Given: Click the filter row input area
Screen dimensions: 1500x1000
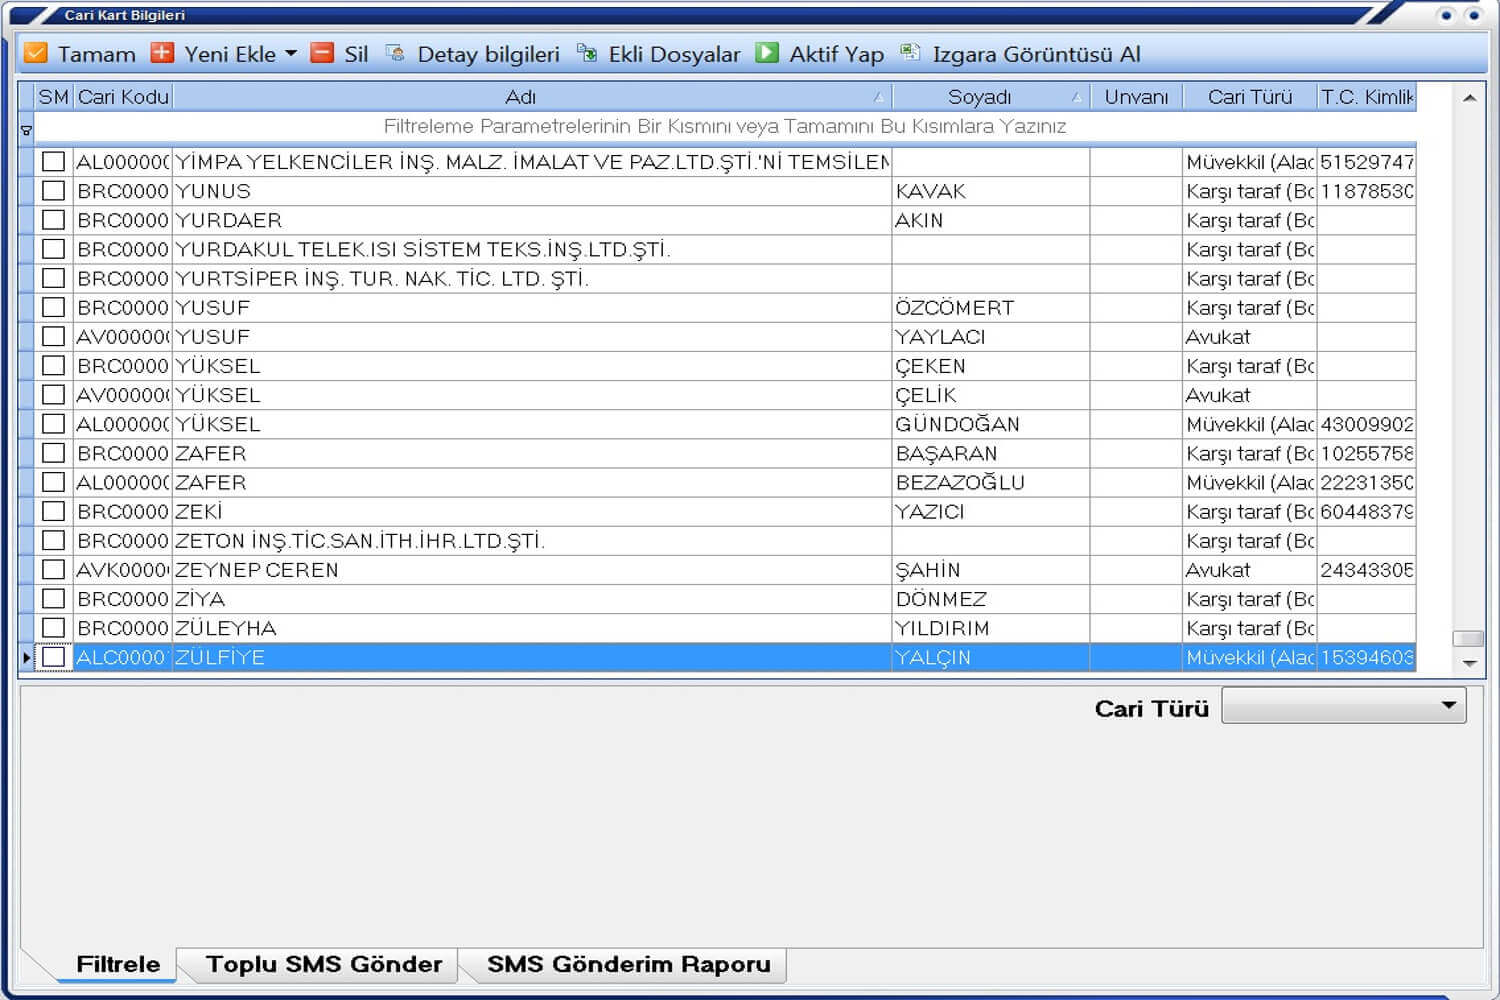Looking at the screenshot, I should (x=724, y=127).
